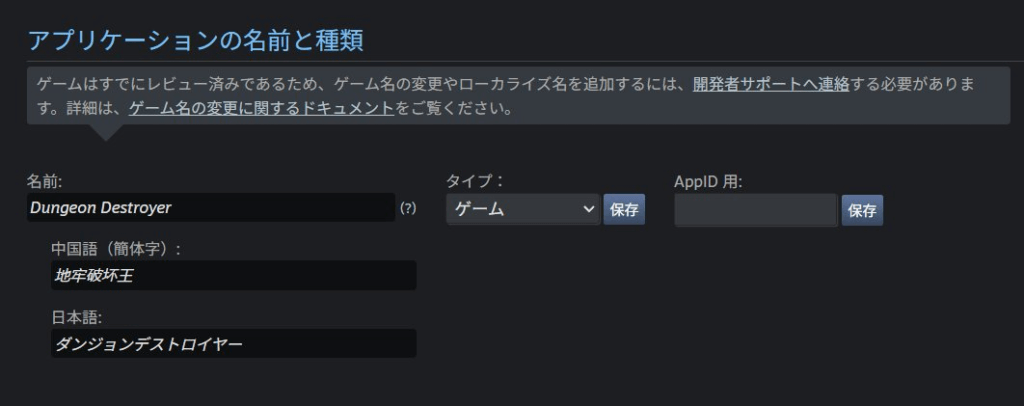Viewport: 1024px width, 406px height.
Task: Click the 日本語: label
Action: (x=76, y=317)
